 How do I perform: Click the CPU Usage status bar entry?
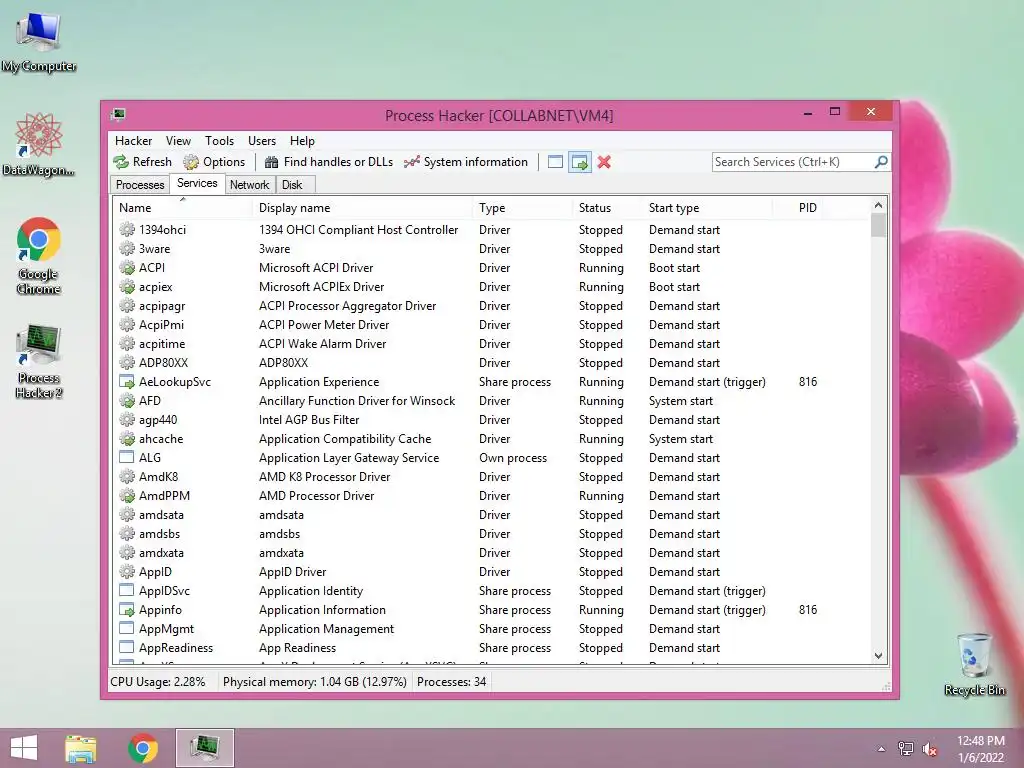pyautogui.click(x=157, y=681)
